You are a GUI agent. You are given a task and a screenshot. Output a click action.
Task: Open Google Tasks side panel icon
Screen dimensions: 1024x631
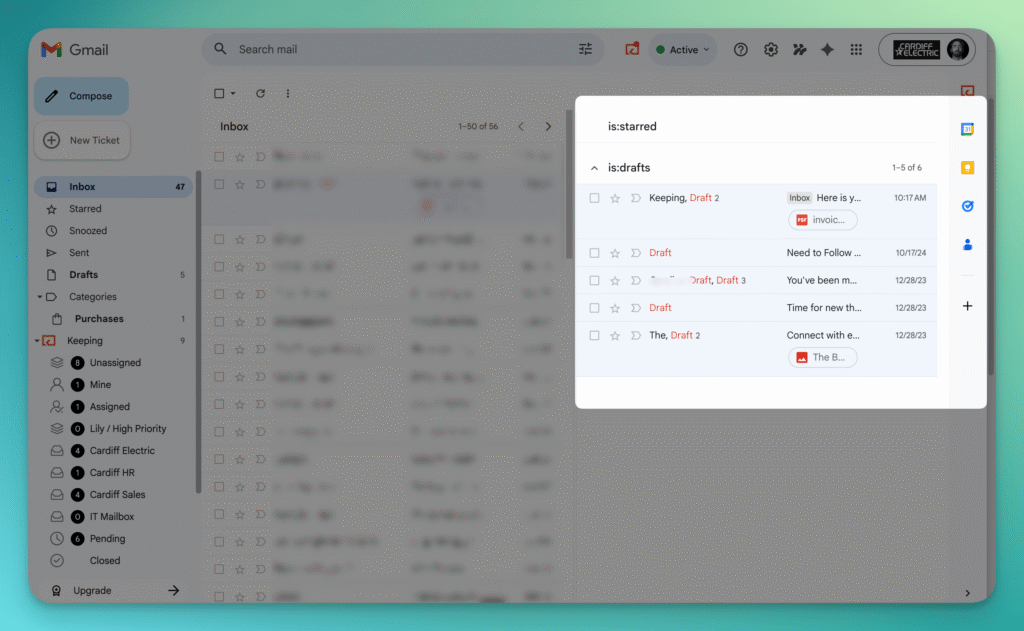click(x=967, y=206)
